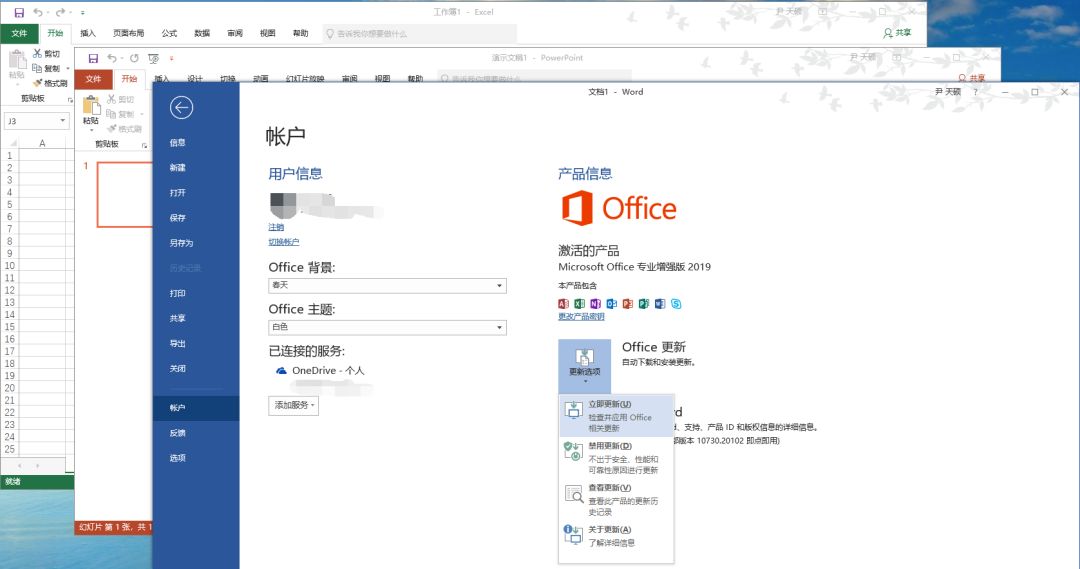Open 选项 in the Word backstage sidebar

click(x=196, y=458)
